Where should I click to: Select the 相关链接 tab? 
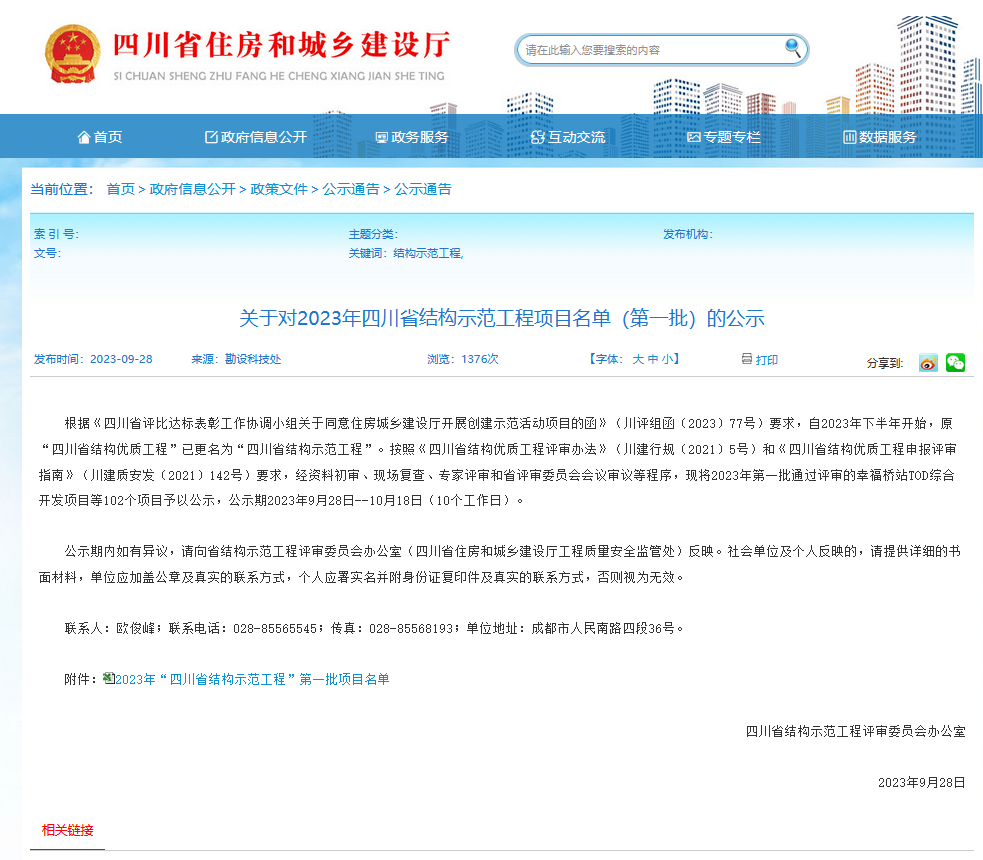67,831
